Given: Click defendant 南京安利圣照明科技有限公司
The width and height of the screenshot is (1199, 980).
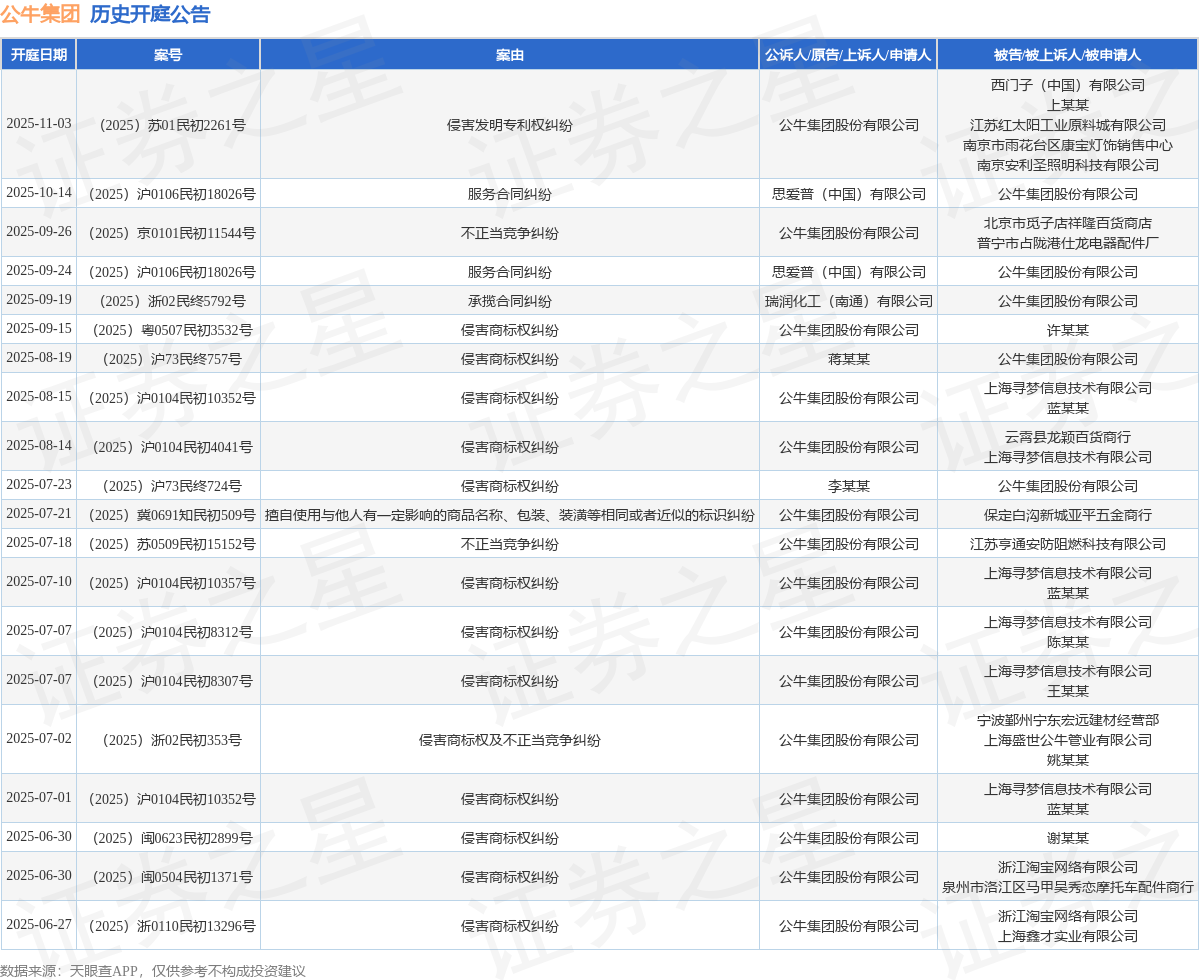Looking at the screenshot, I should pyautogui.click(x=1067, y=164).
